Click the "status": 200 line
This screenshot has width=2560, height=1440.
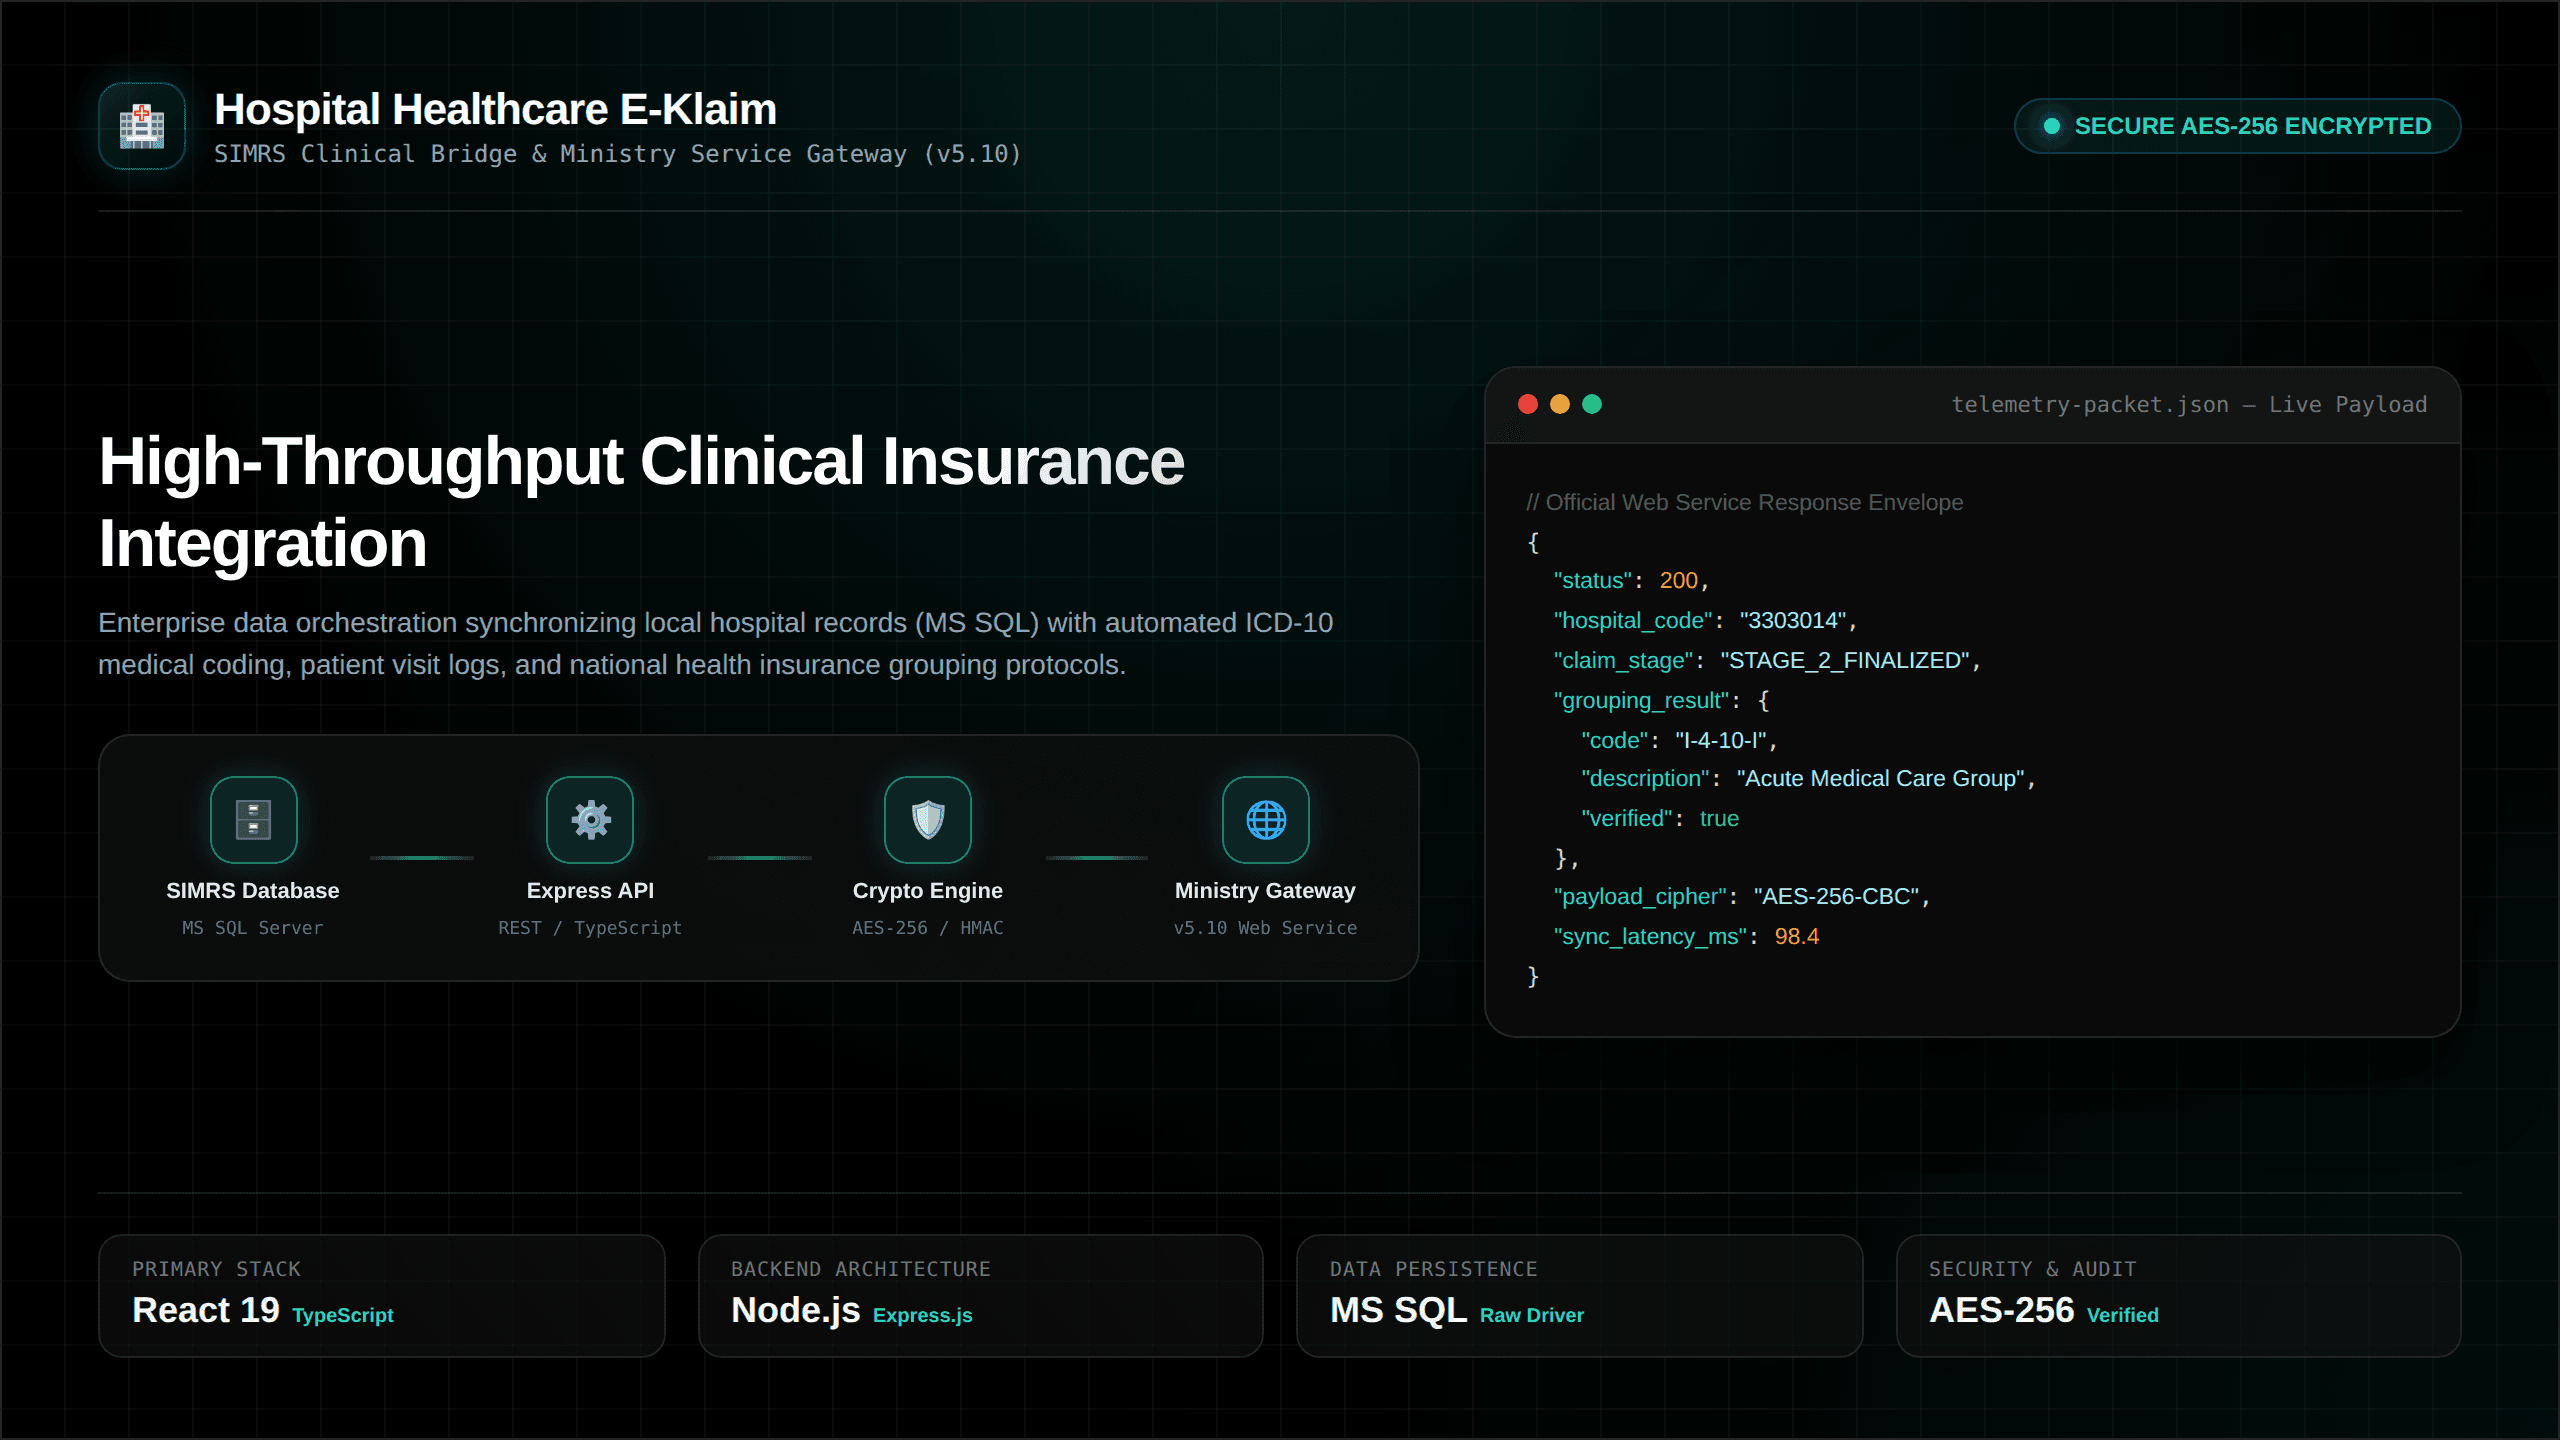tap(1631, 580)
